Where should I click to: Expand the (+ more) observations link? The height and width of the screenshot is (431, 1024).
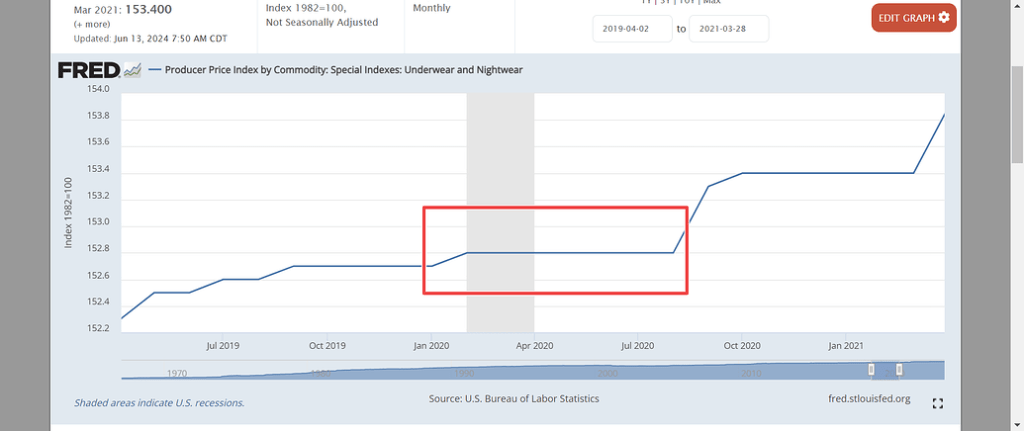(91, 23)
